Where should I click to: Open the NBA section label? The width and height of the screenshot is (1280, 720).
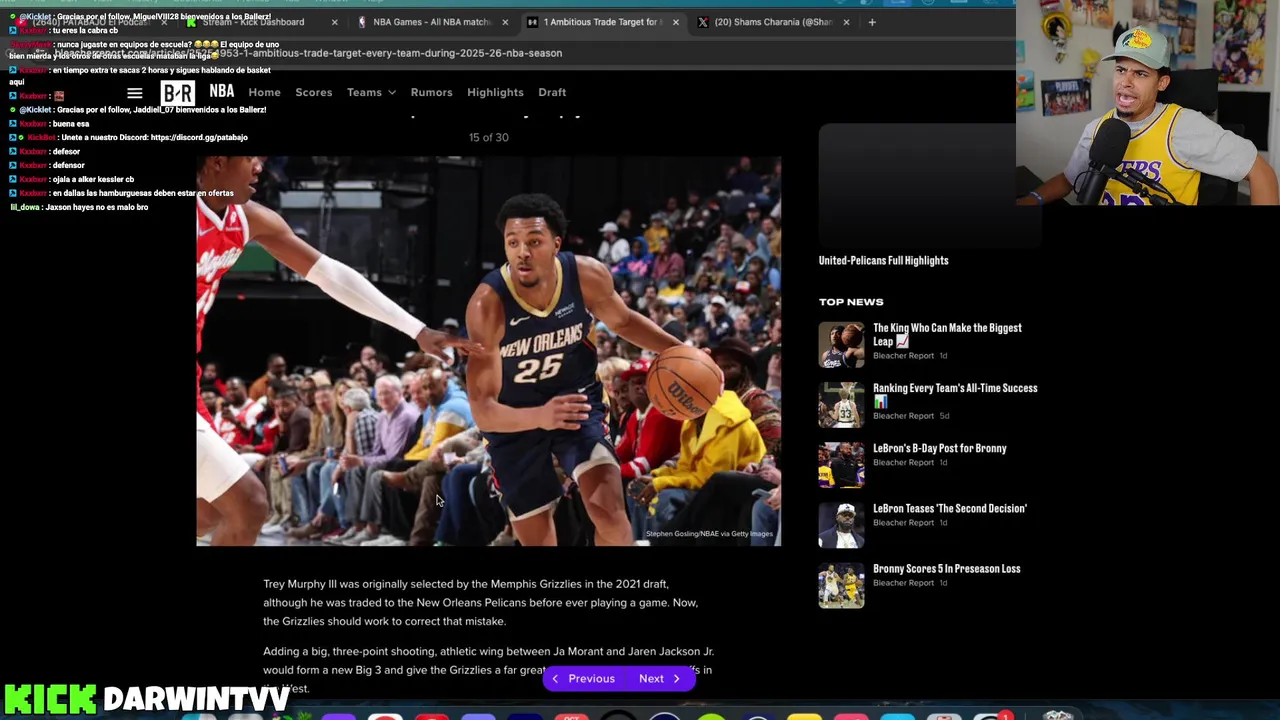click(x=222, y=91)
